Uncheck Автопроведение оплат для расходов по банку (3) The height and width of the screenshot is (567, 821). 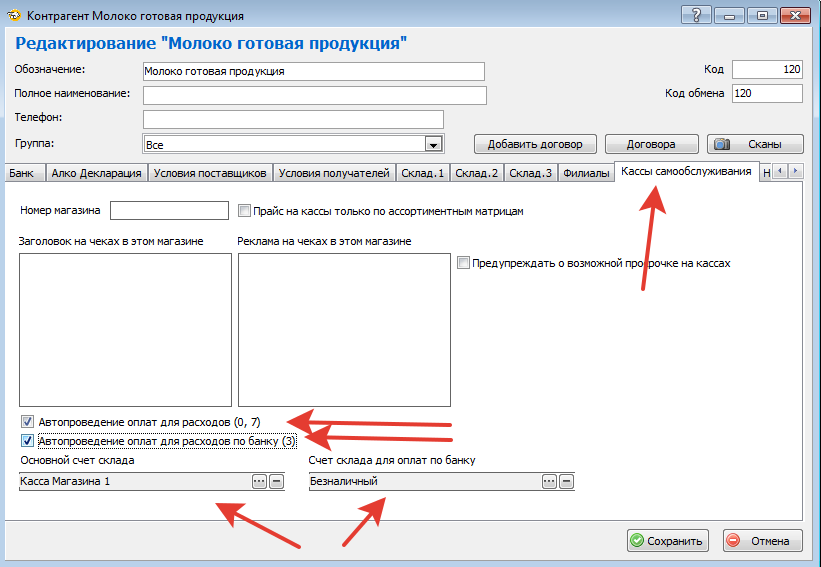pyautogui.click(x=27, y=440)
